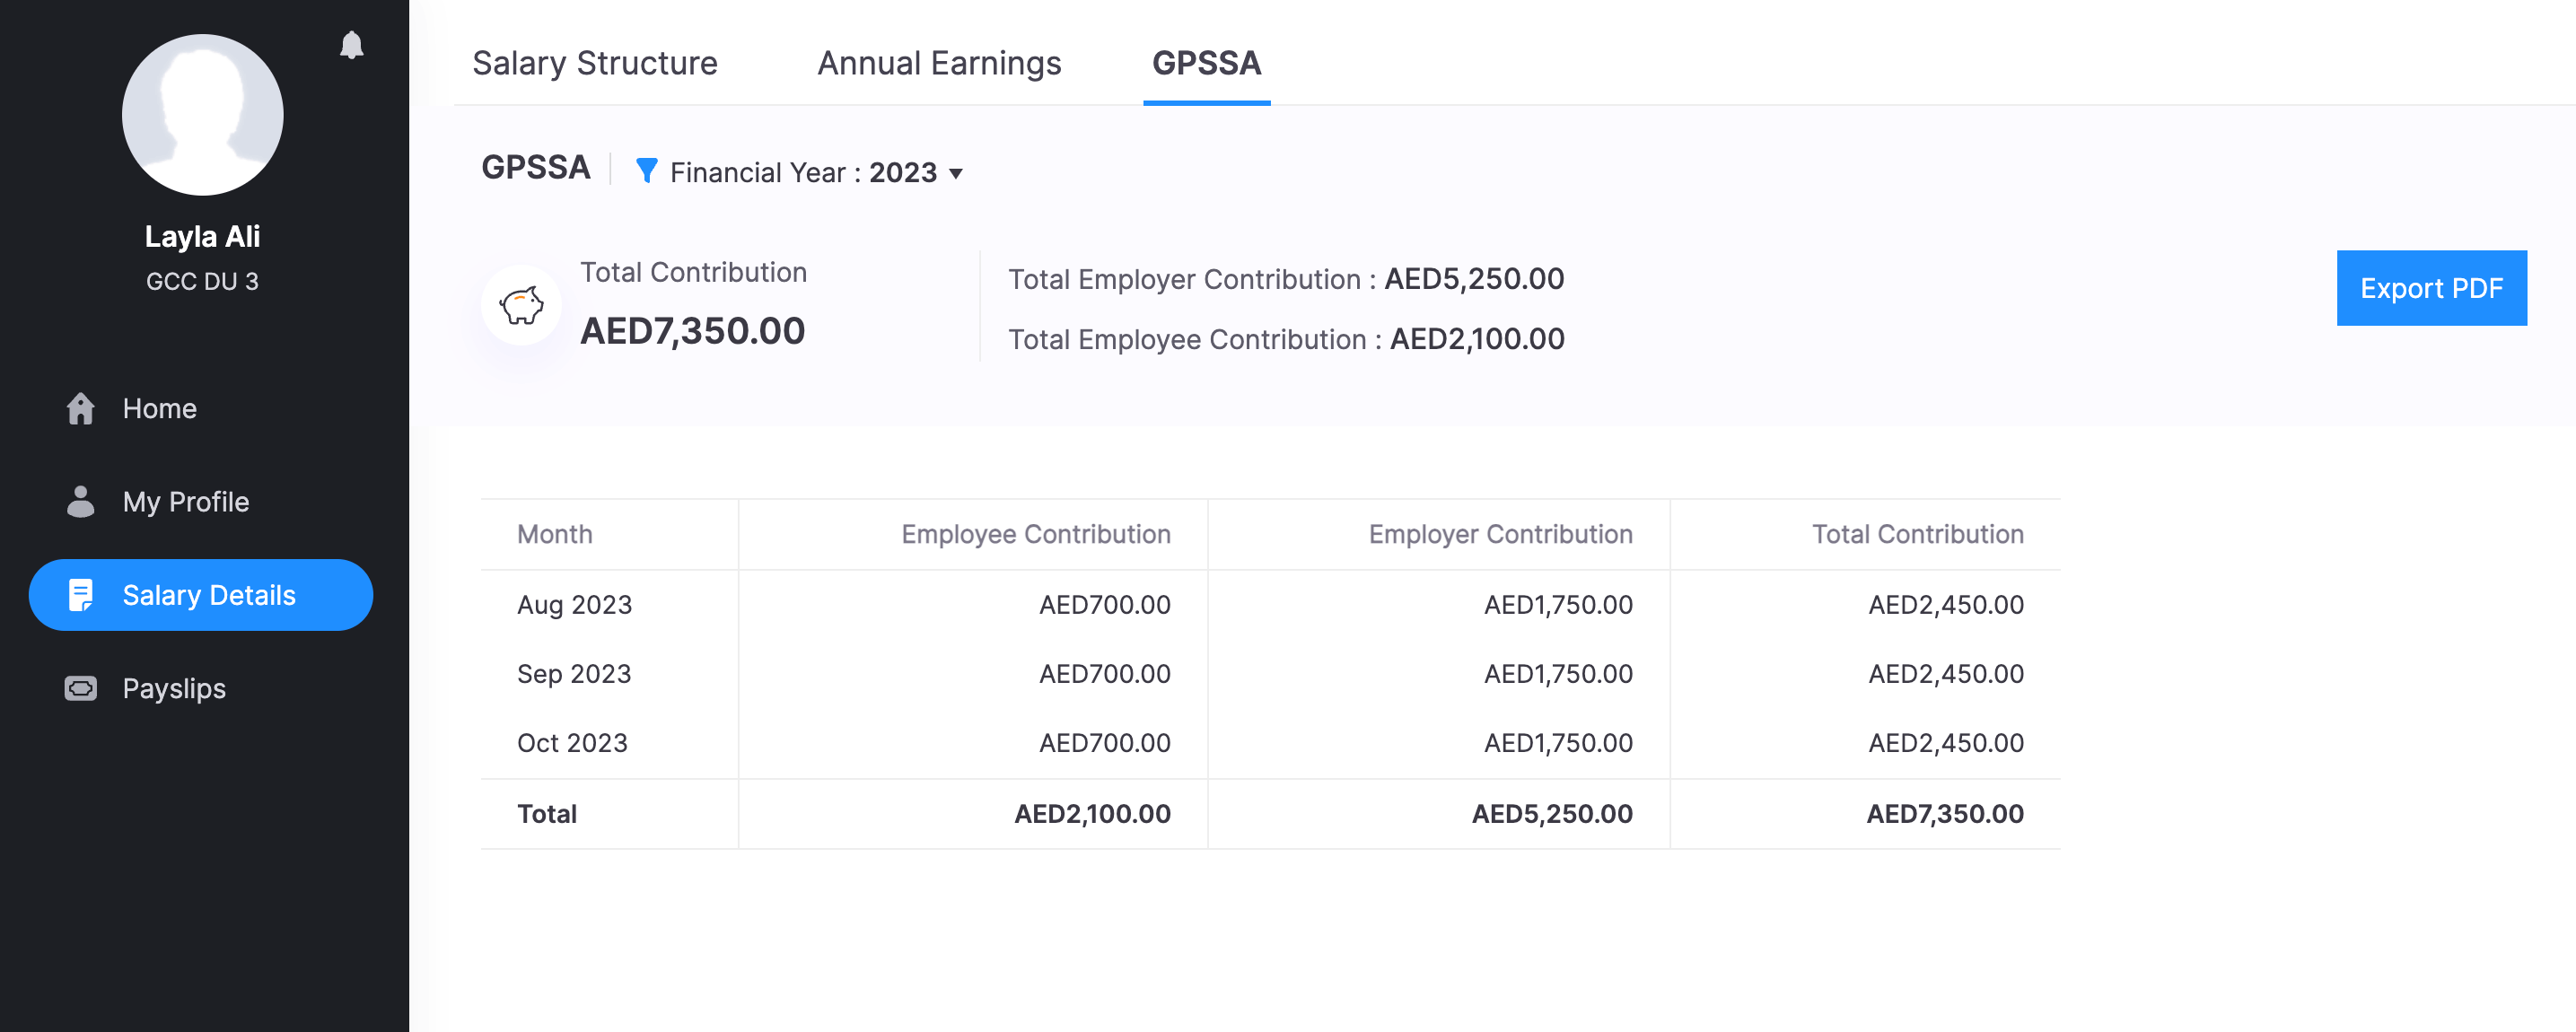Open Payslips from the sidebar
Viewport: 2576px width, 1032px height.
(173, 688)
